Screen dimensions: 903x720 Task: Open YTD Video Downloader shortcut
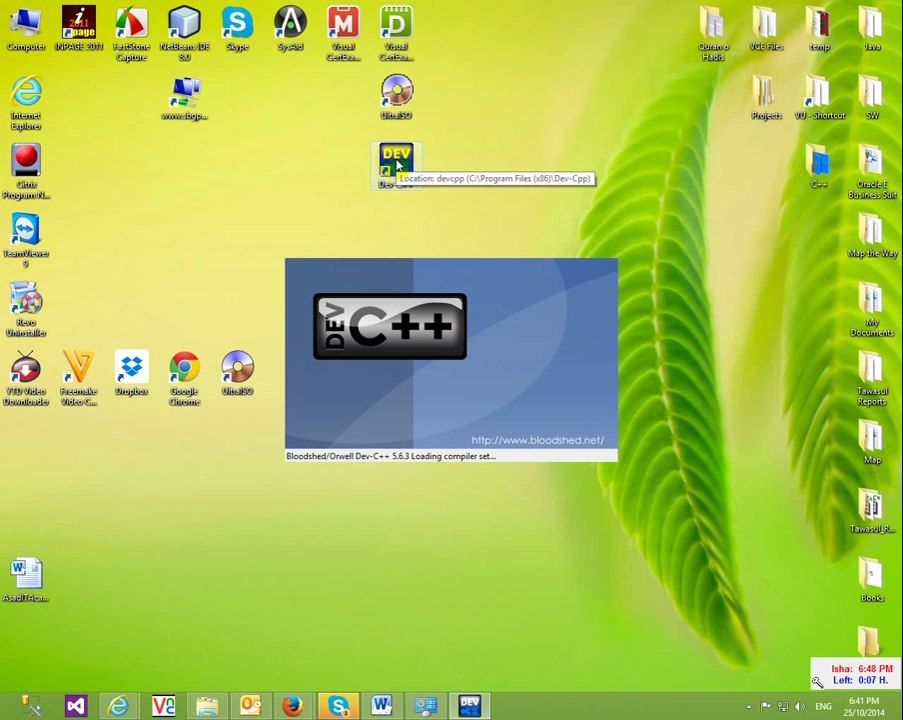[26, 378]
